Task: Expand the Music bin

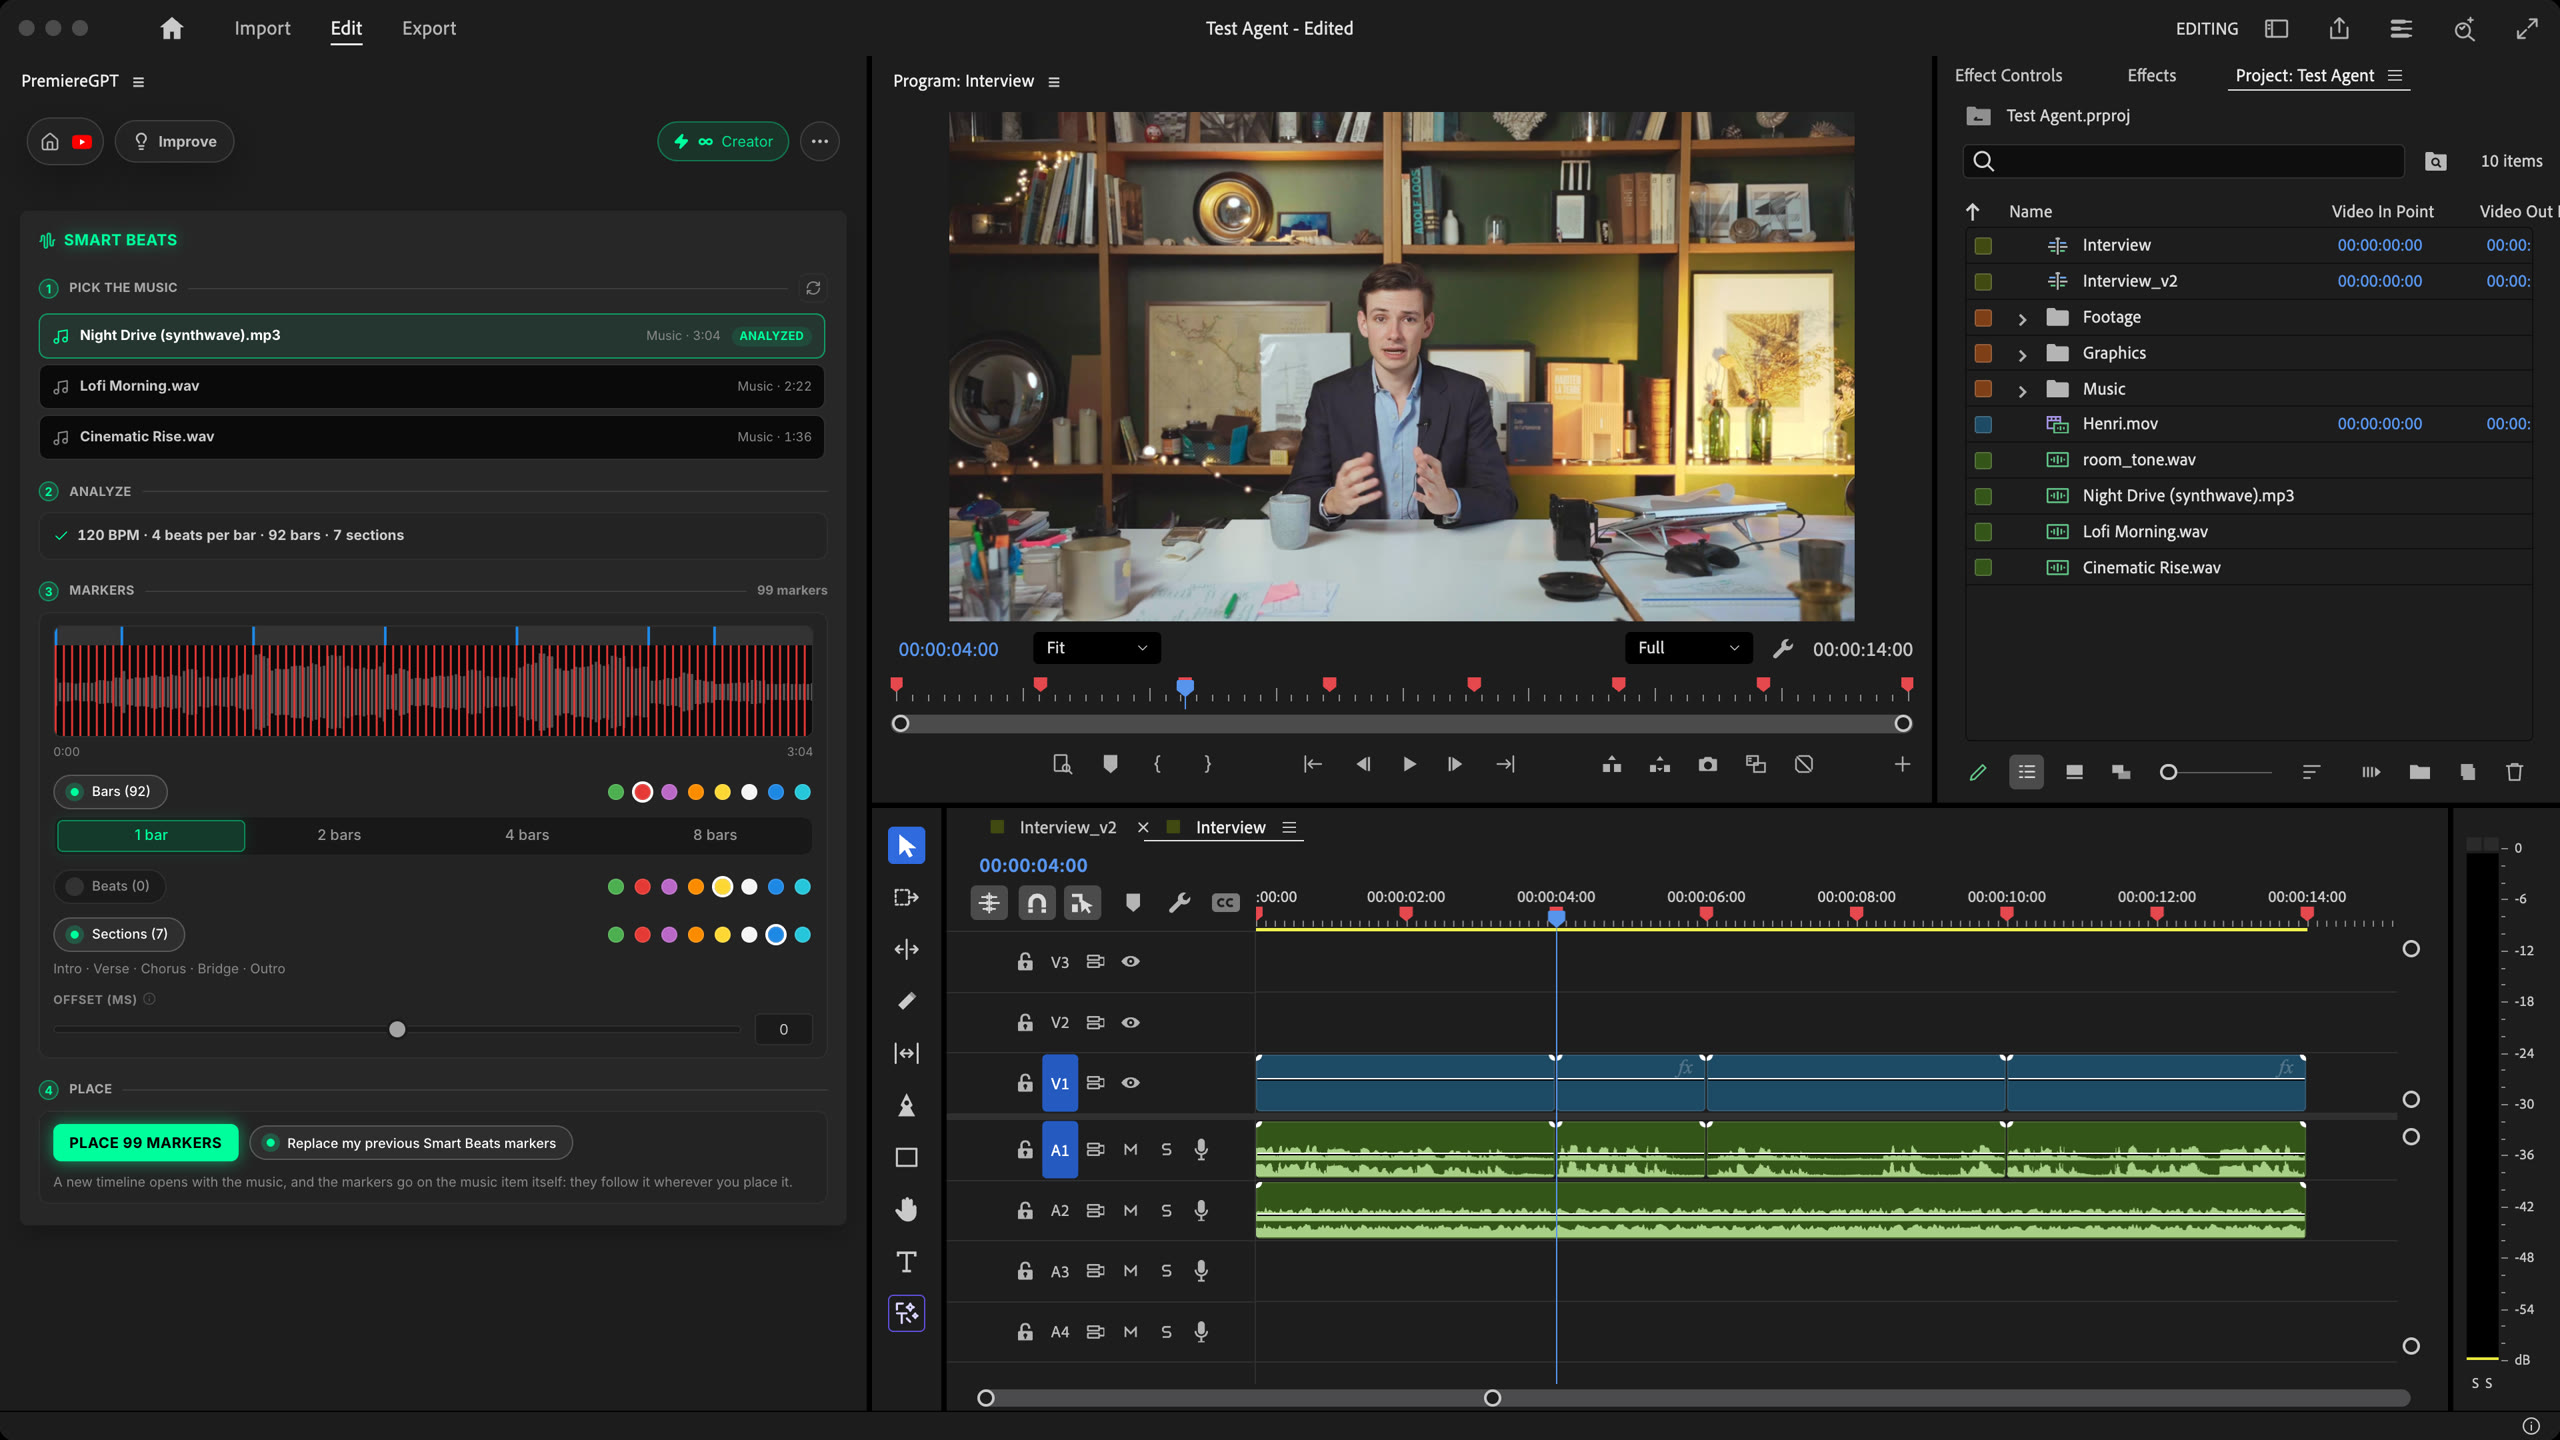Action: coord(2022,390)
